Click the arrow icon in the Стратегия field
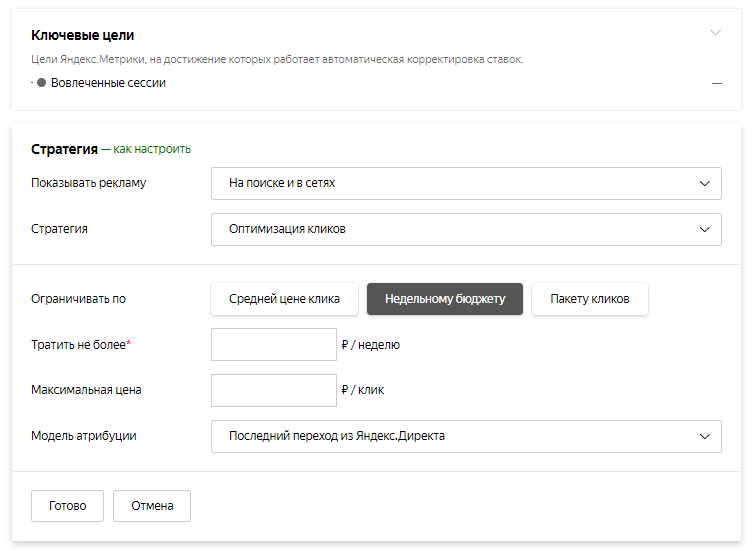Screen dimensions: 755x551 tap(704, 229)
